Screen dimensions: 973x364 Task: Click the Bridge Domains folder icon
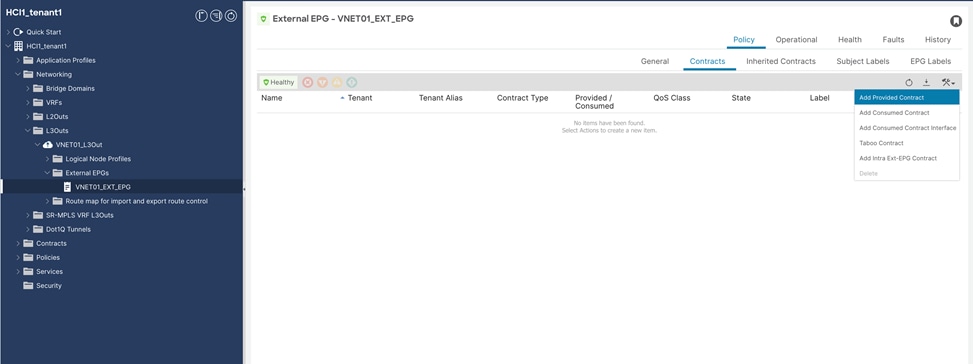pos(38,89)
